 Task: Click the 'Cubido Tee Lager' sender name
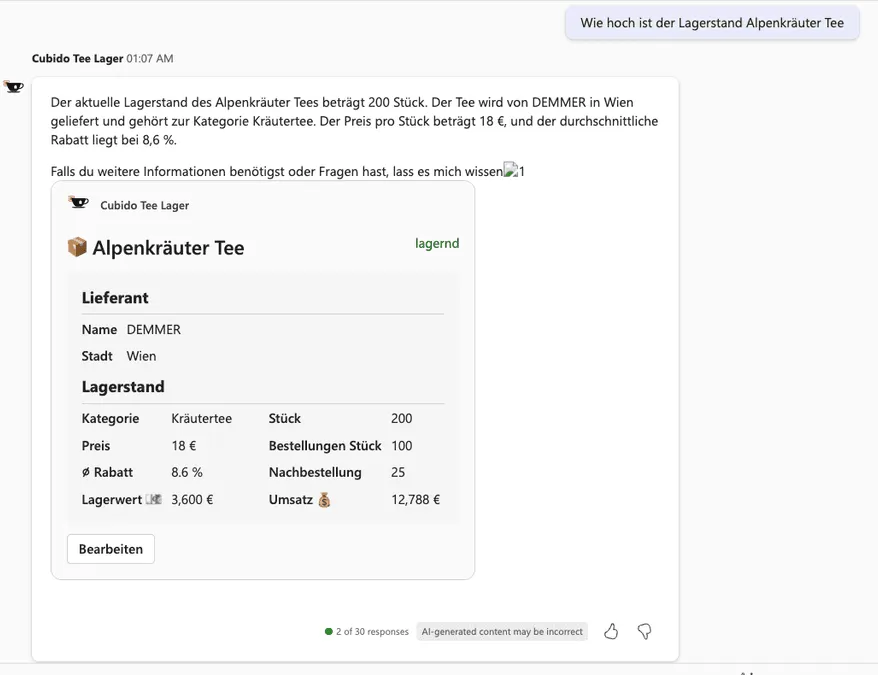pyautogui.click(x=77, y=59)
